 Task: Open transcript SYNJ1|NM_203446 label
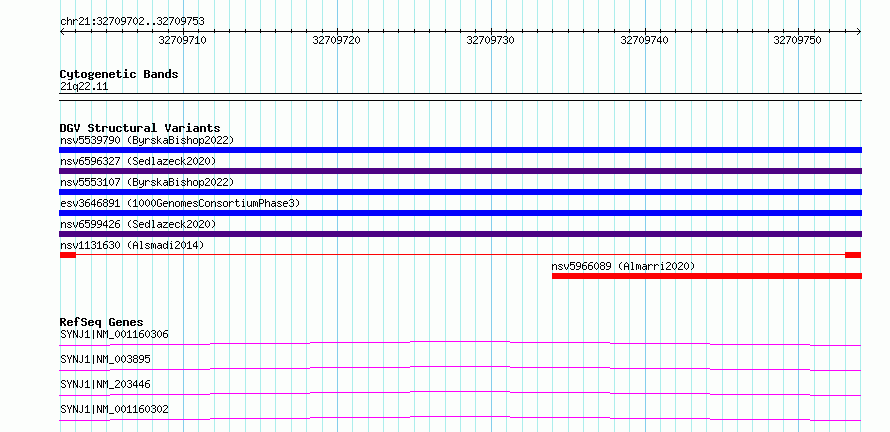pyautogui.click(x=106, y=384)
